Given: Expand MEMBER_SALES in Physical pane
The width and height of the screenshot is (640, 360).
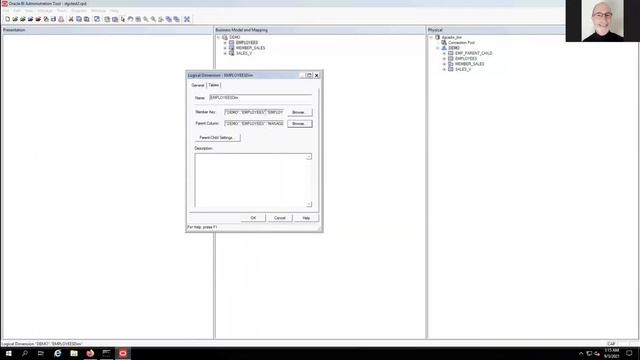Looking at the screenshot, I should coord(444,64).
